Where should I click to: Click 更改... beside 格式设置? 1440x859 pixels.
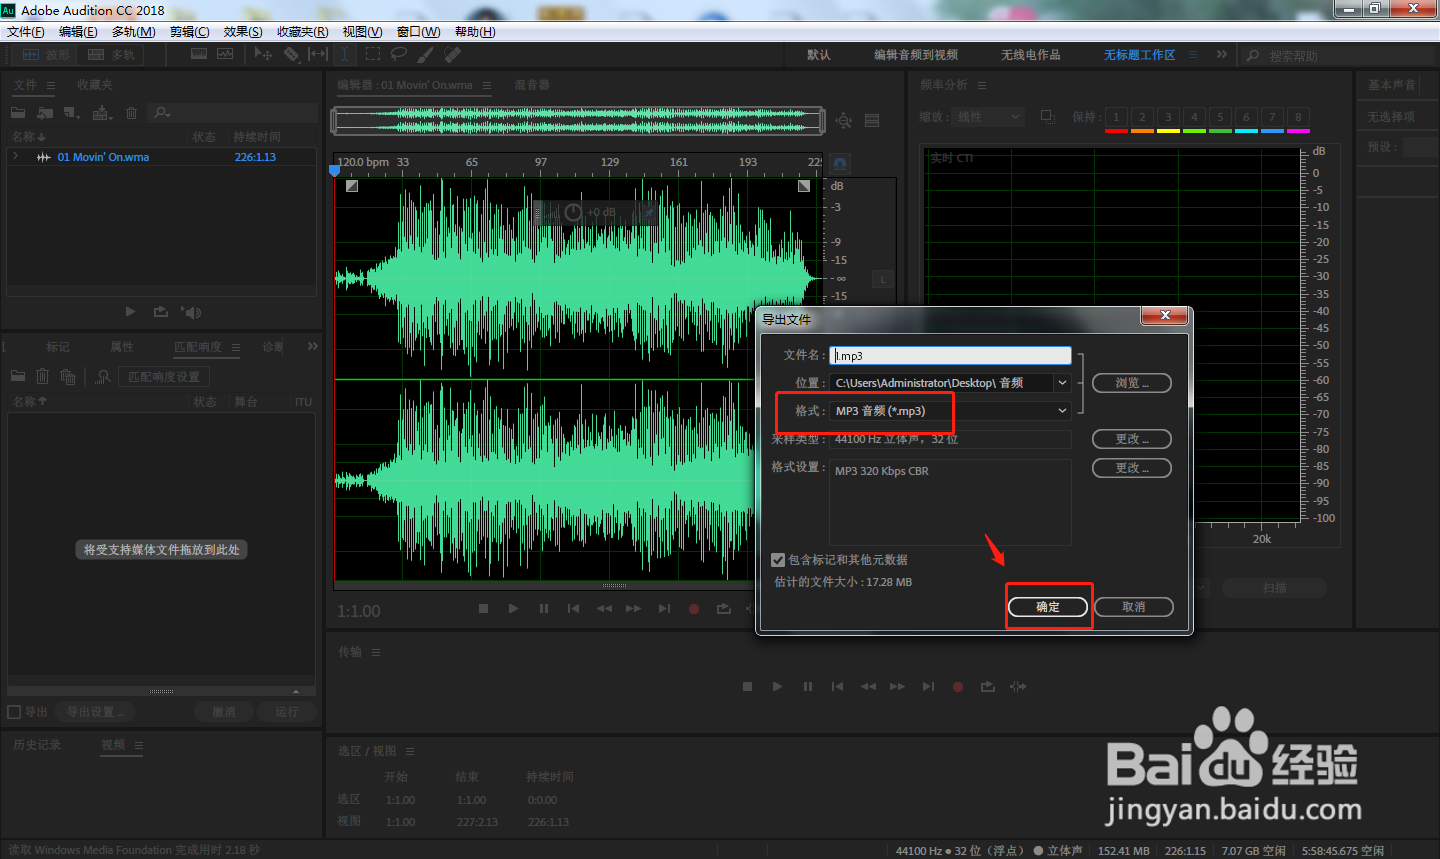point(1131,468)
